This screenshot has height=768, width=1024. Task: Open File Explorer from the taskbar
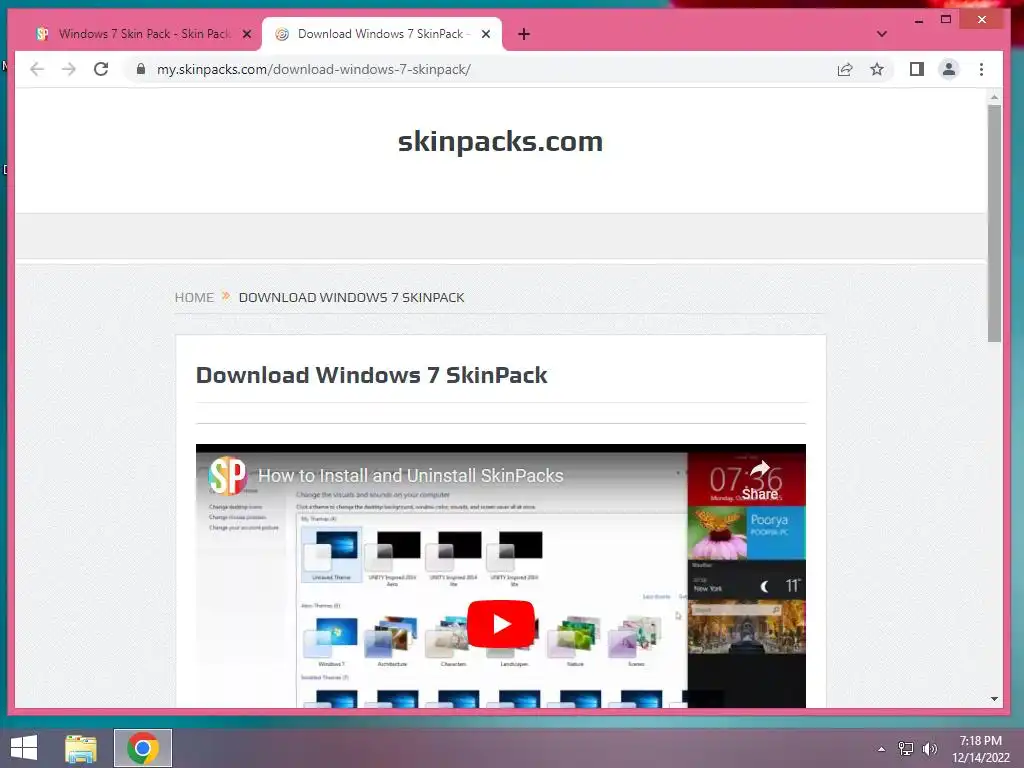tap(81, 748)
